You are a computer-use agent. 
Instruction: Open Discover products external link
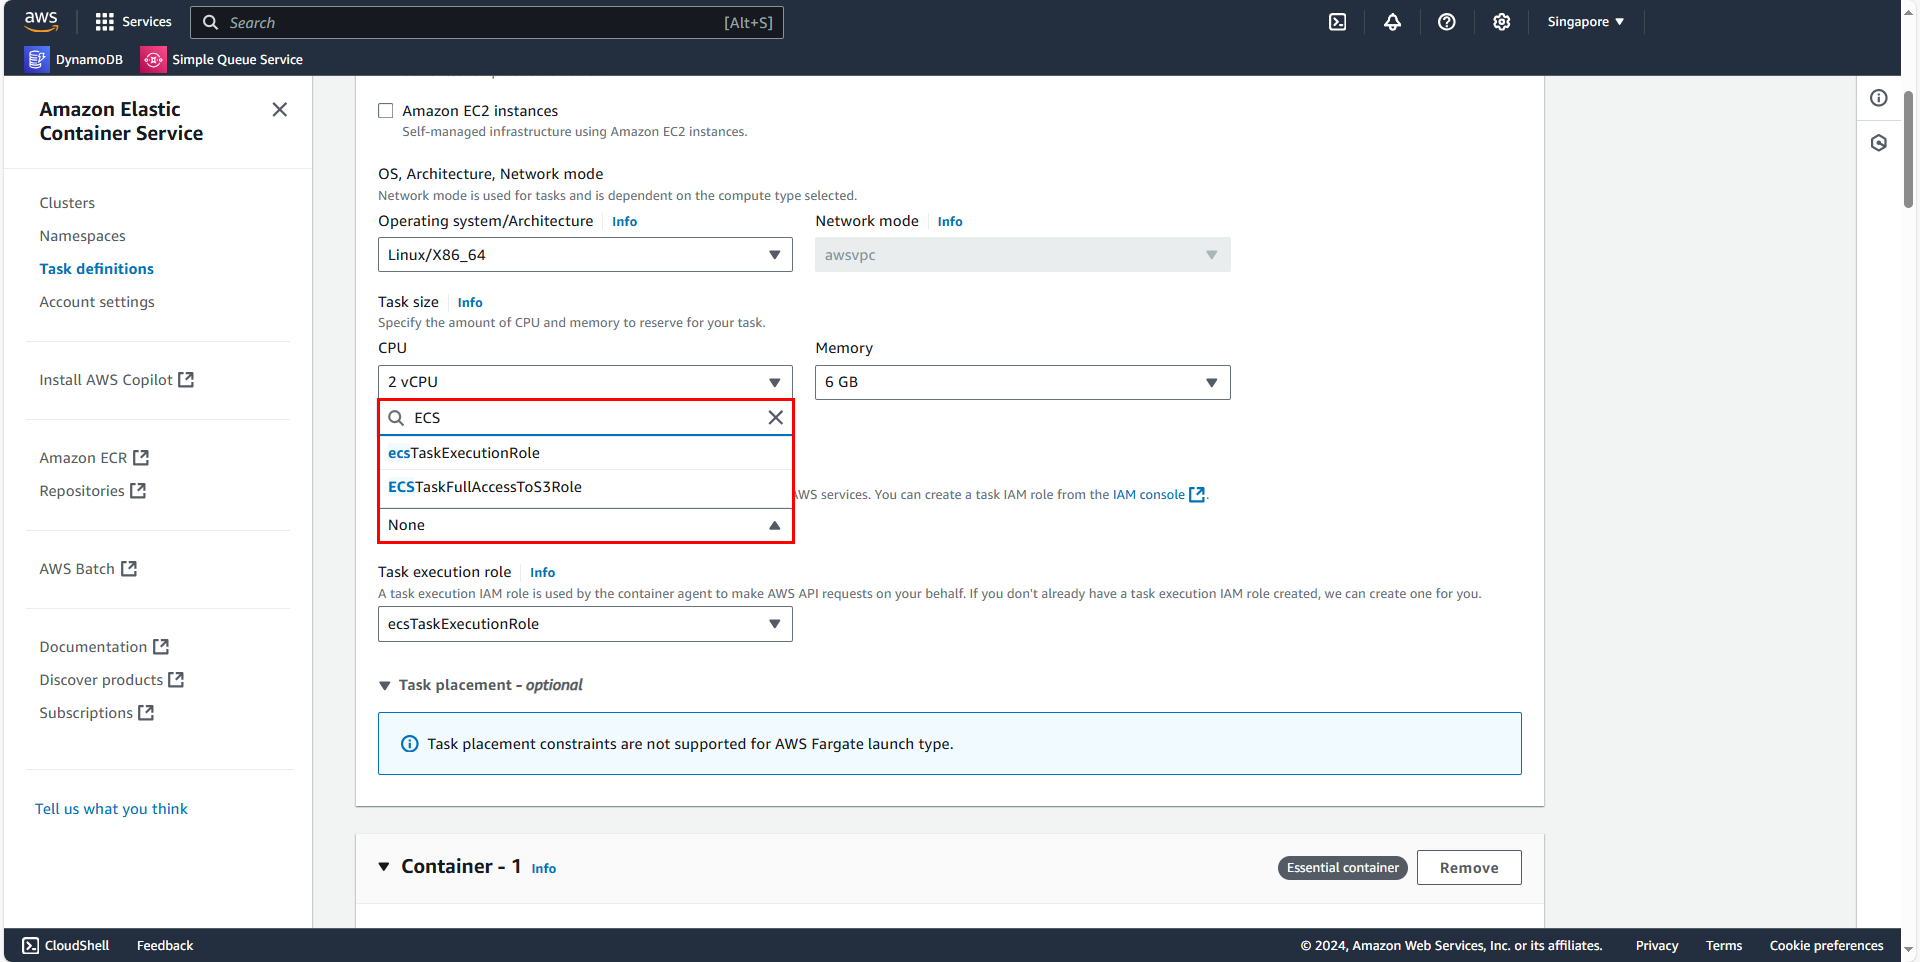(x=111, y=680)
